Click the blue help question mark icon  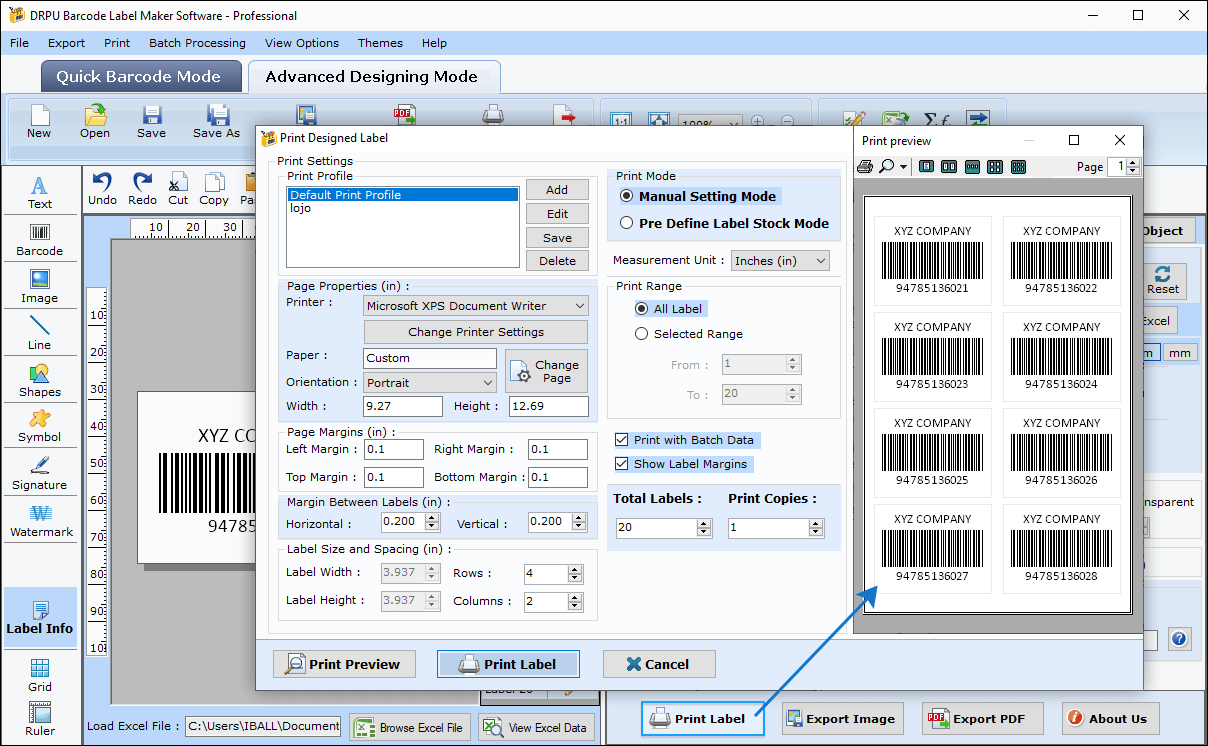[x=1179, y=639]
